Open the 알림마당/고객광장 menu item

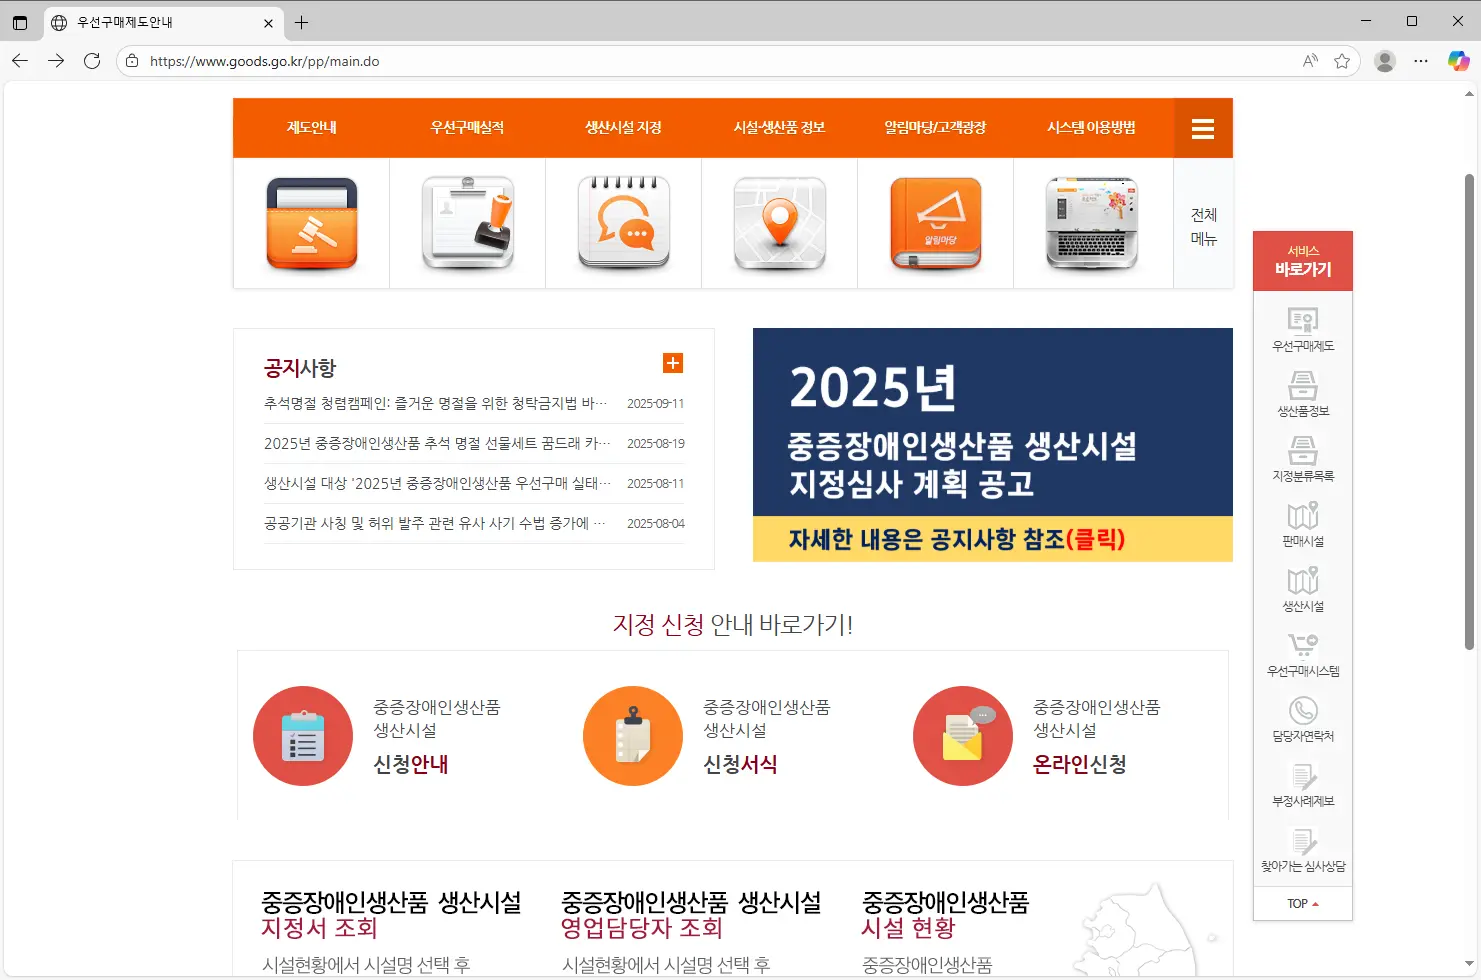[x=935, y=128]
